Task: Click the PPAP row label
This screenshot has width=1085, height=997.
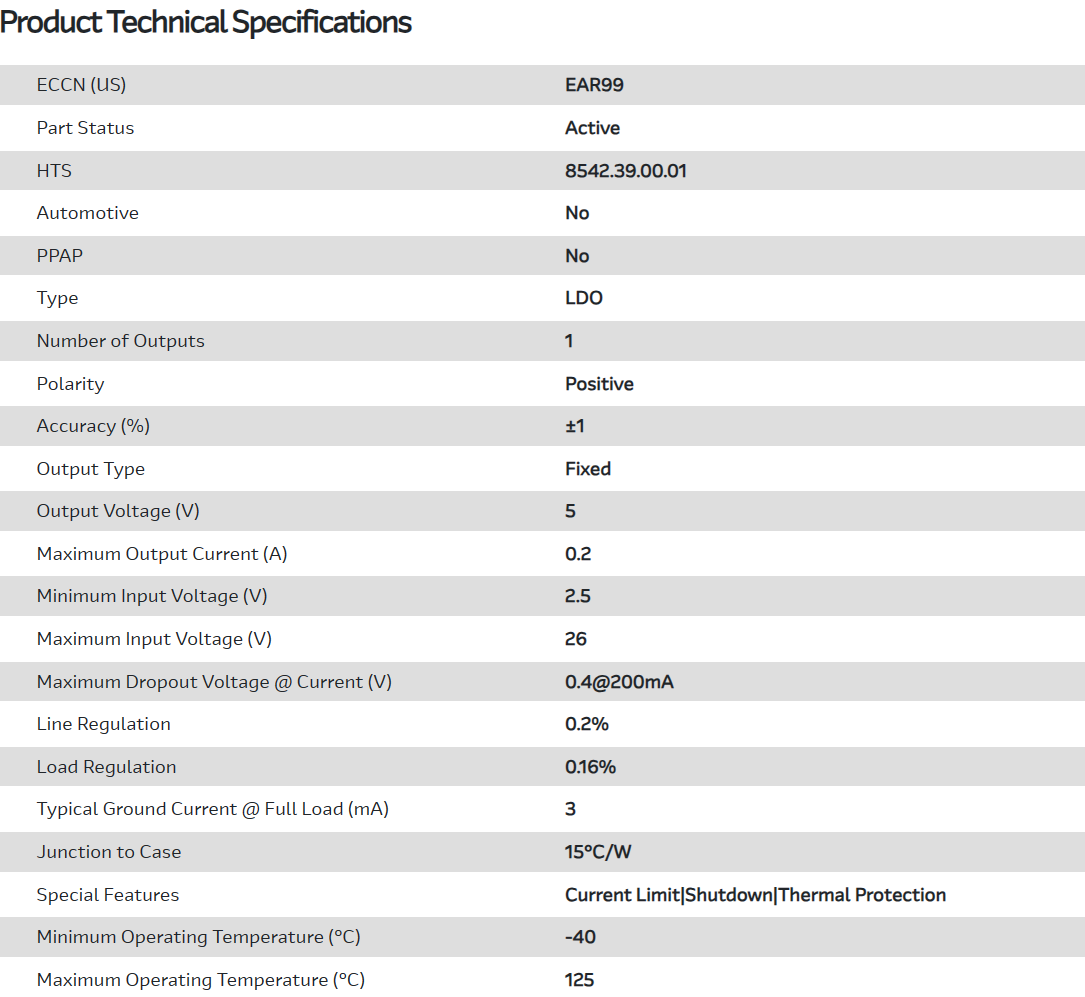Action: coord(59,256)
